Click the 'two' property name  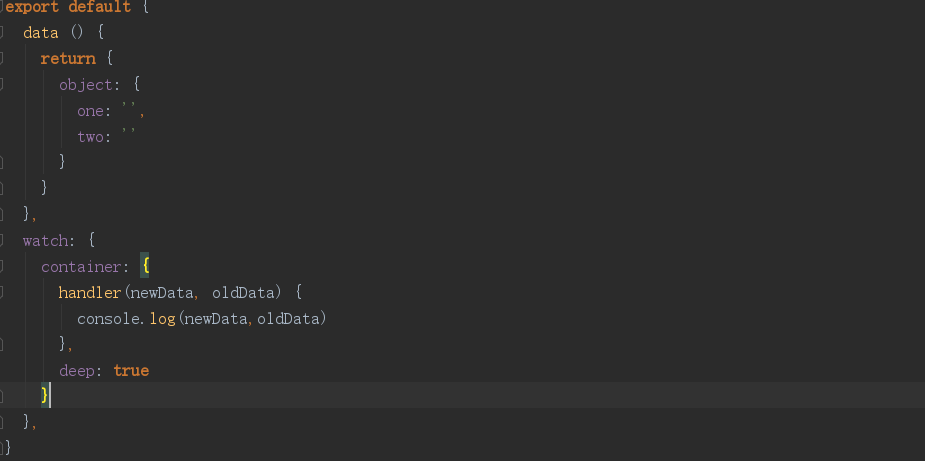click(90, 137)
